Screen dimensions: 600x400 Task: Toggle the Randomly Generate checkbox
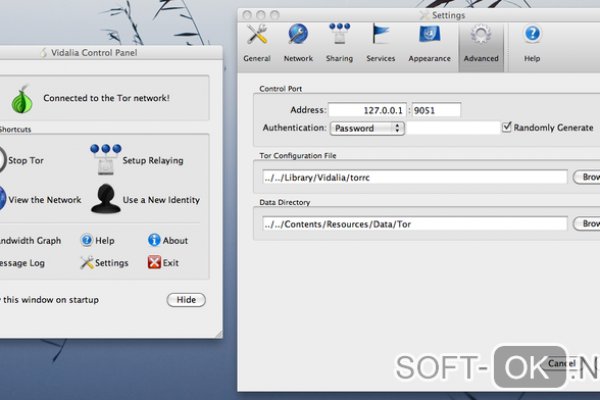tap(507, 128)
